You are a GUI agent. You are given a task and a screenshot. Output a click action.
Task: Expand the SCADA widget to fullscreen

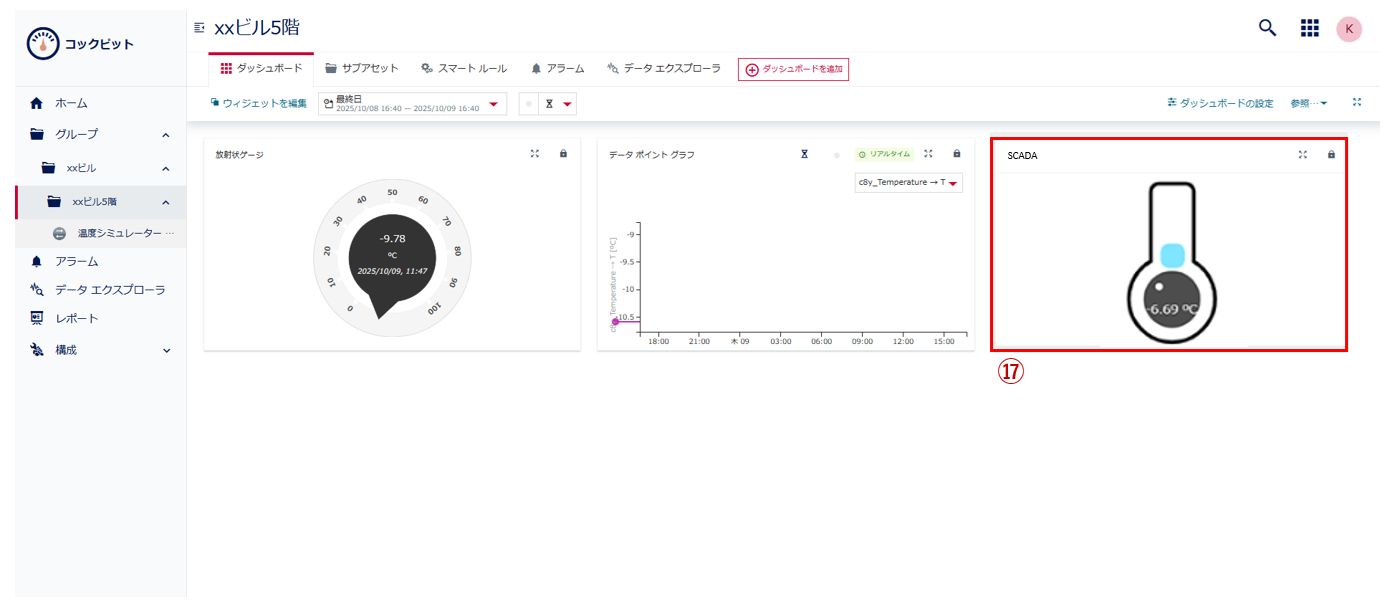click(1302, 155)
